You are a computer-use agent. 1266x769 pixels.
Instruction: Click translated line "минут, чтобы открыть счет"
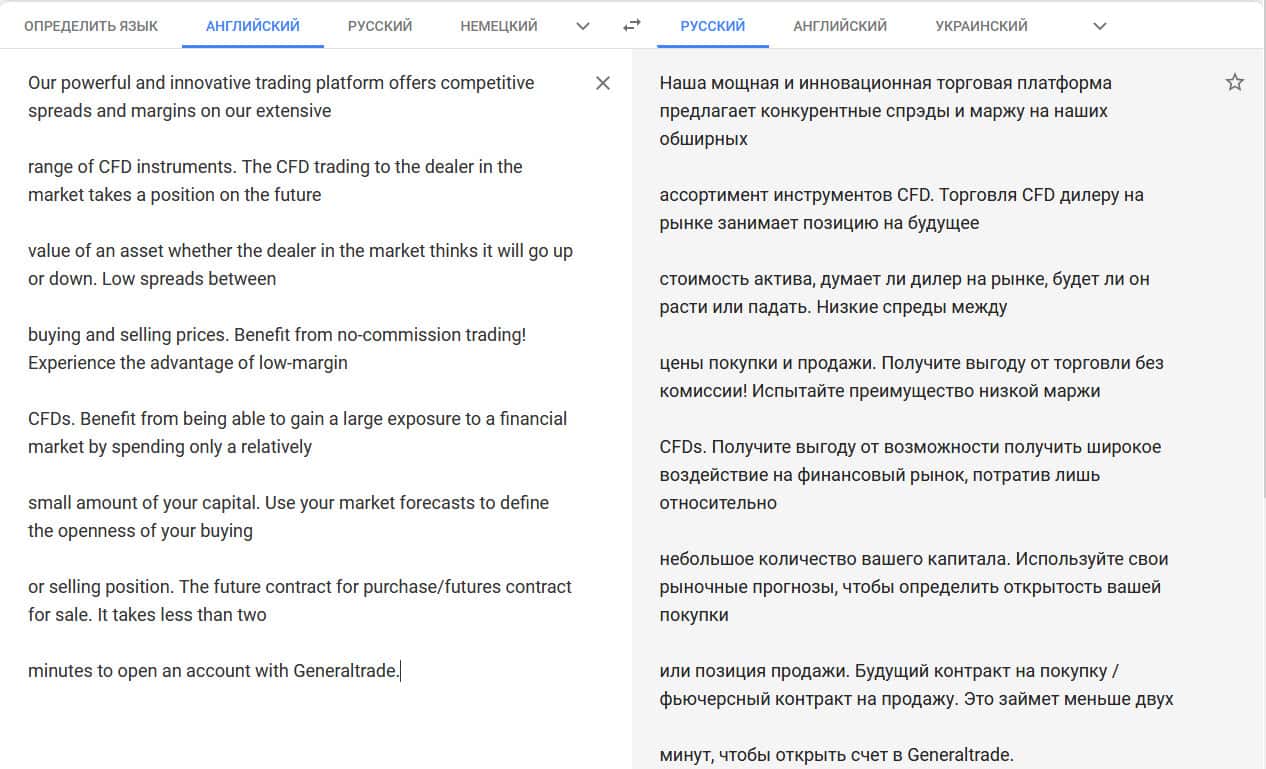coord(836,755)
